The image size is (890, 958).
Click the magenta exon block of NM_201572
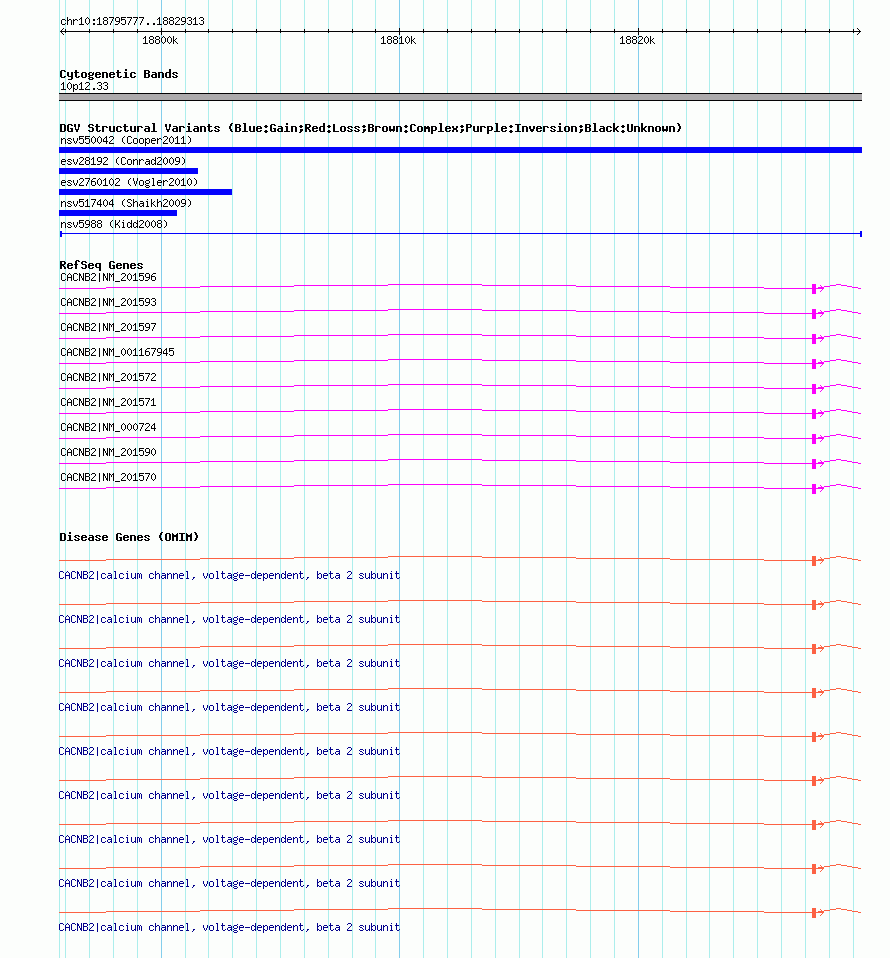[x=814, y=389]
